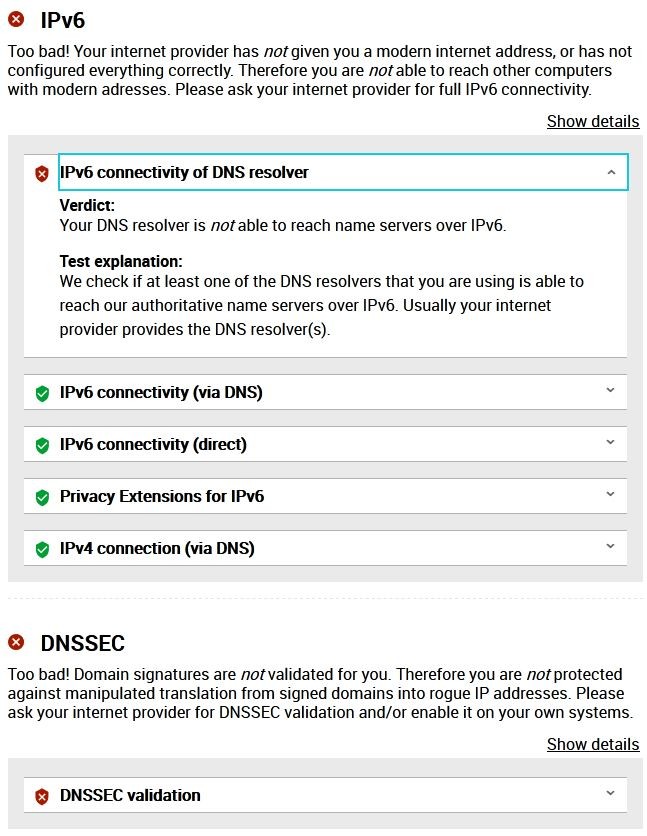Expand IPv6 connectivity (via DNS) chevron
The image size is (647, 836).
[x=610, y=391]
